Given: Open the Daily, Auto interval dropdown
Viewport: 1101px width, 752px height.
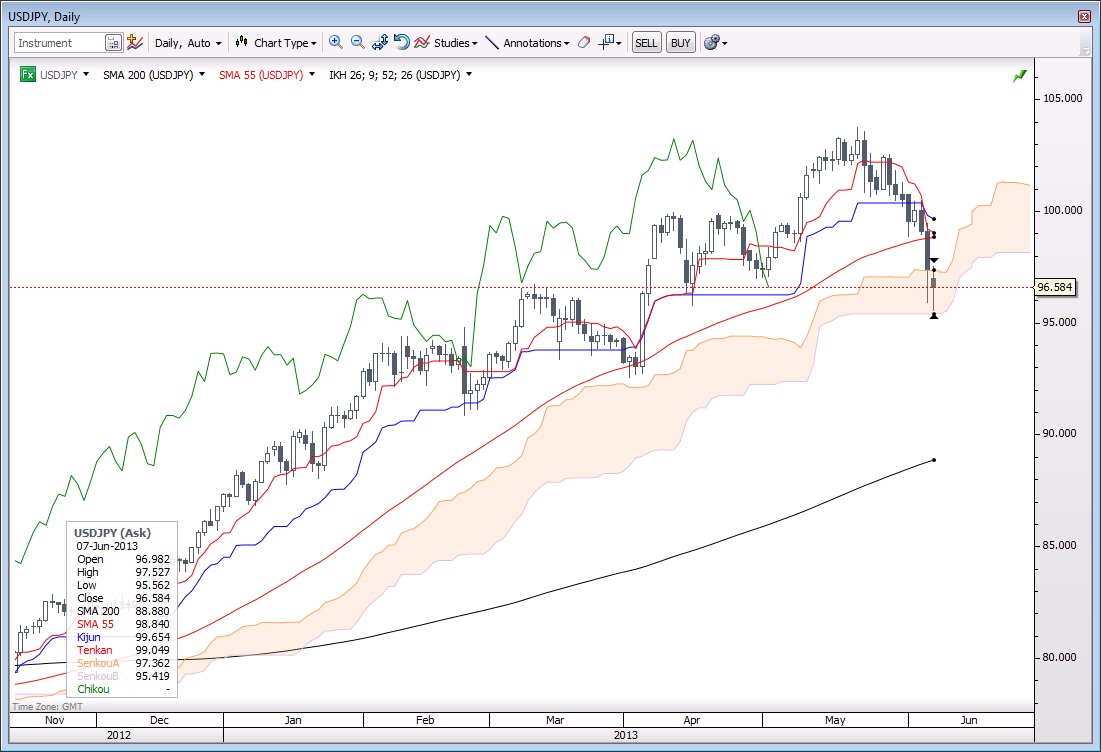Looking at the screenshot, I should [188, 43].
